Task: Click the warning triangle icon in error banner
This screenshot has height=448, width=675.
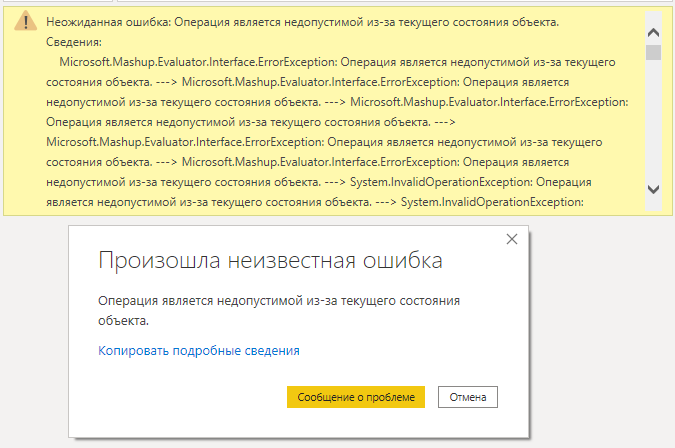Action: (x=25, y=22)
